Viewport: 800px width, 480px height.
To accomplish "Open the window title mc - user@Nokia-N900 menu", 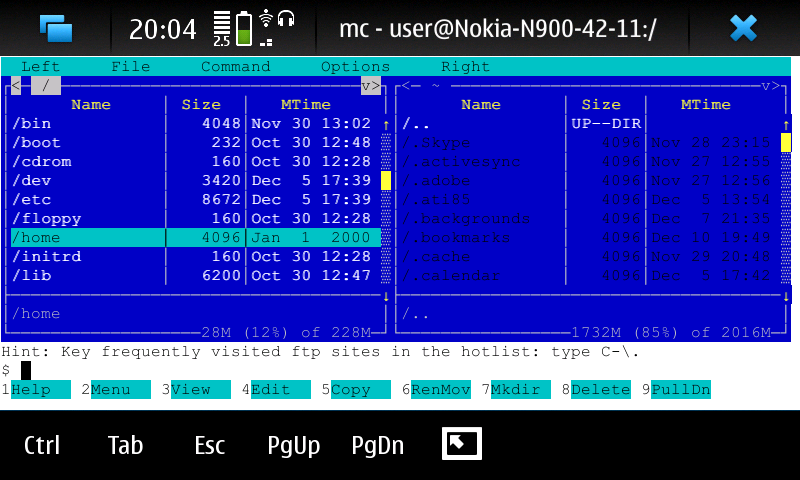I will (x=497, y=29).
